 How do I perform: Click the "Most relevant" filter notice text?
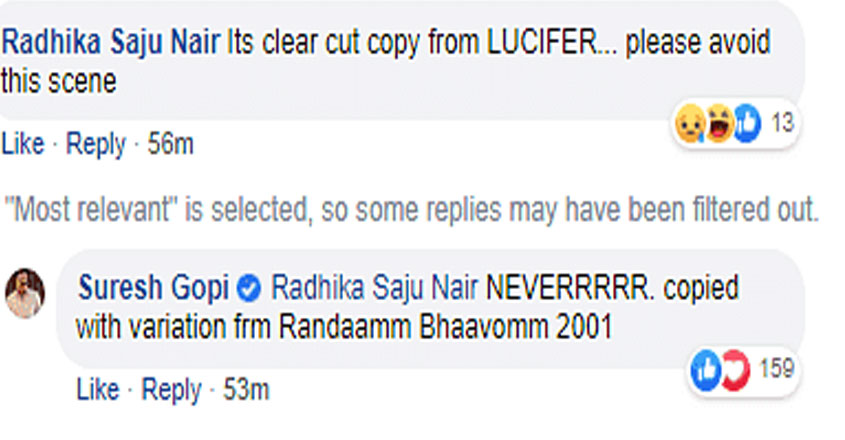tap(411, 209)
